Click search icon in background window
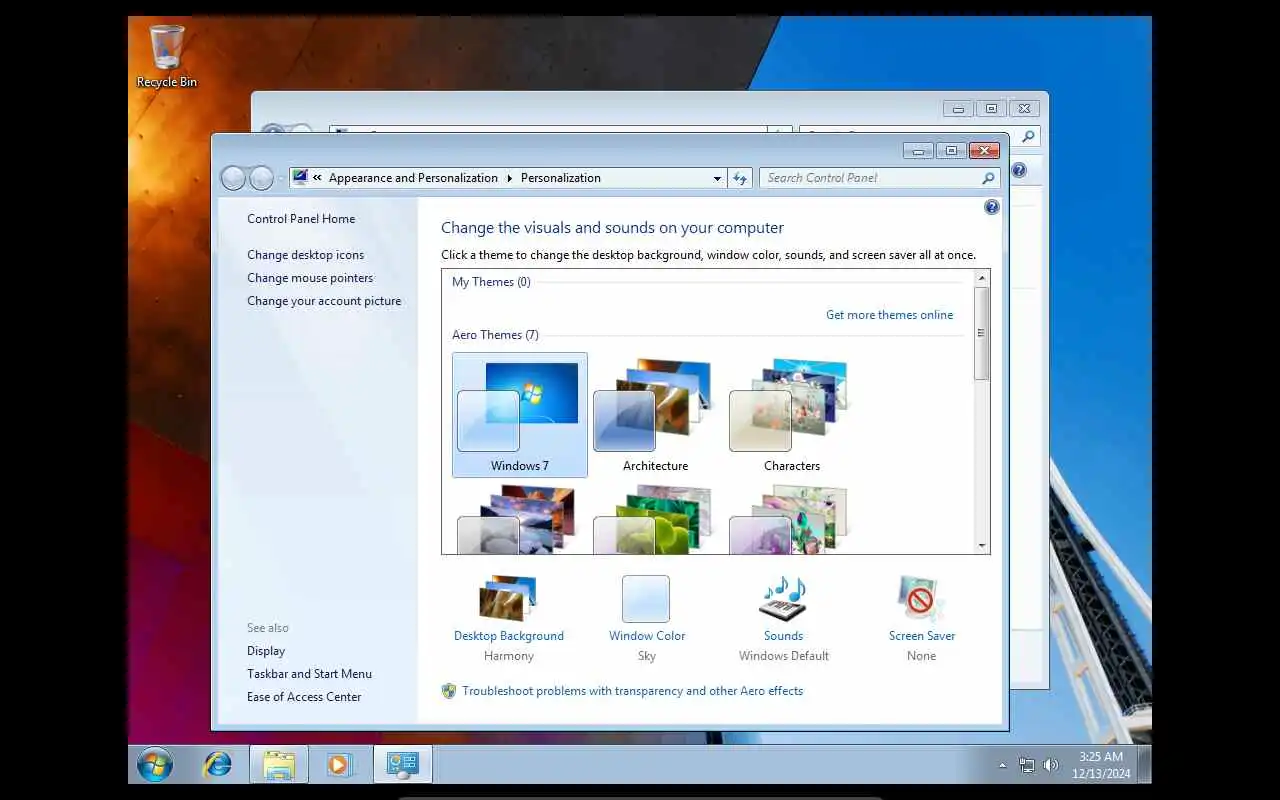Image resolution: width=1280 pixels, height=800 pixels. (x=1029, y=136)
